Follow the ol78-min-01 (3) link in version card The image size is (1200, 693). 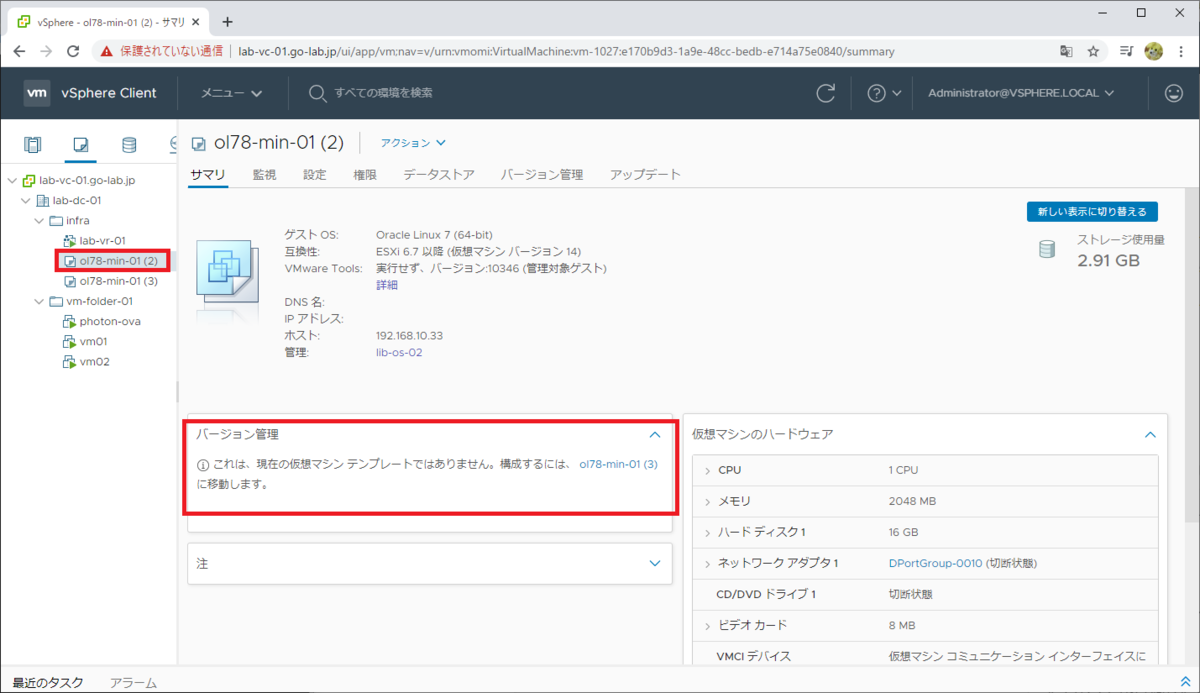coord(618,465)
